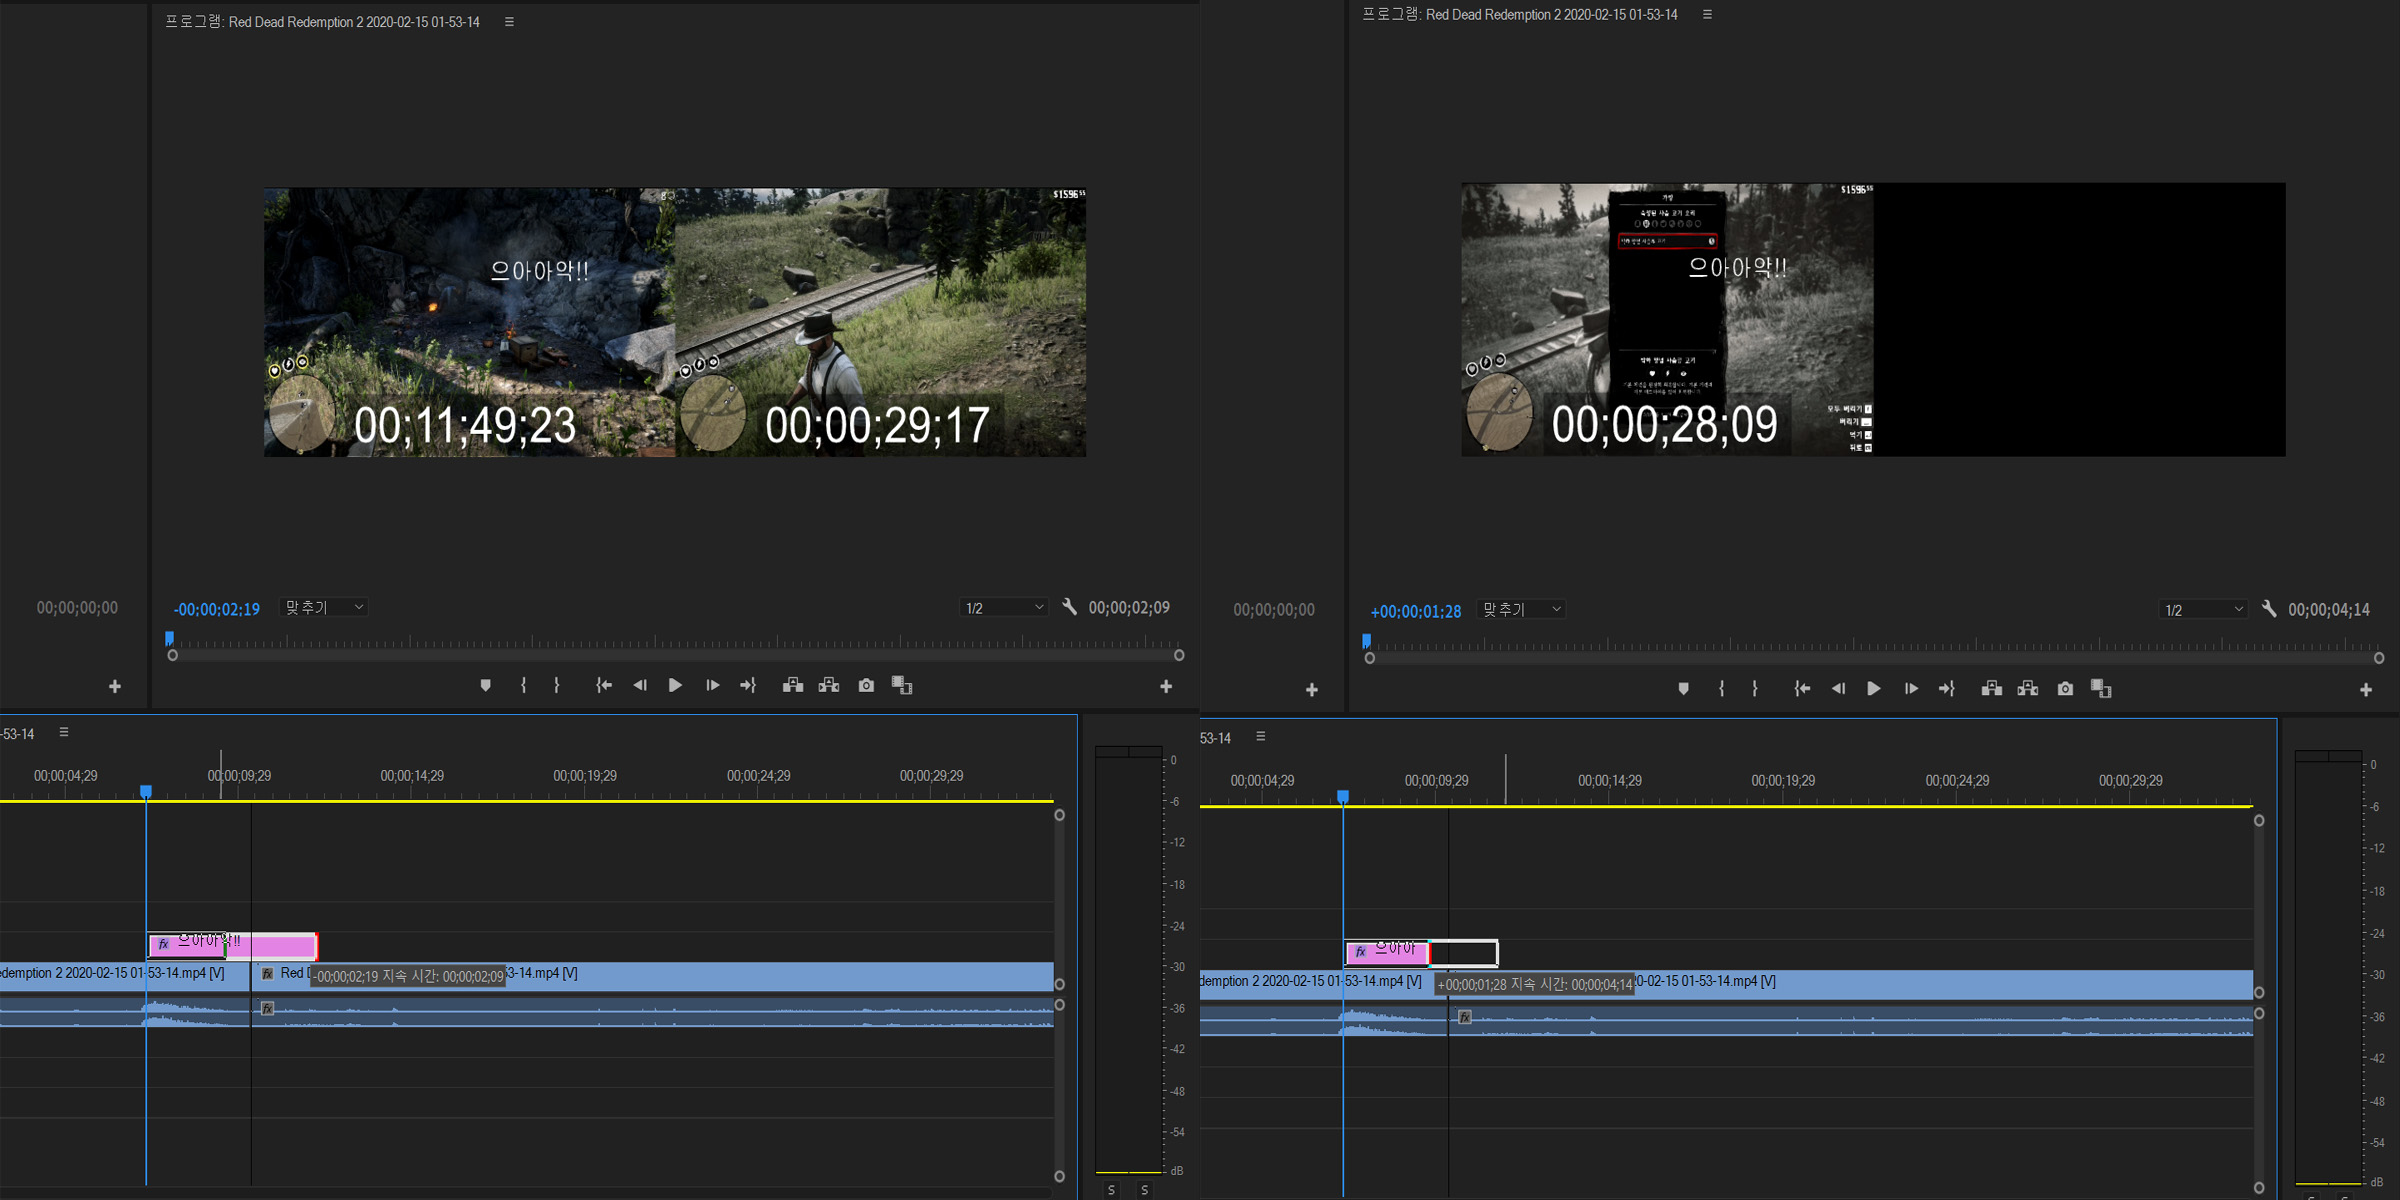Open left program panel hamburger menu
The height and width of the screenshot is (1200, 2400).
(x=509, y=22)
